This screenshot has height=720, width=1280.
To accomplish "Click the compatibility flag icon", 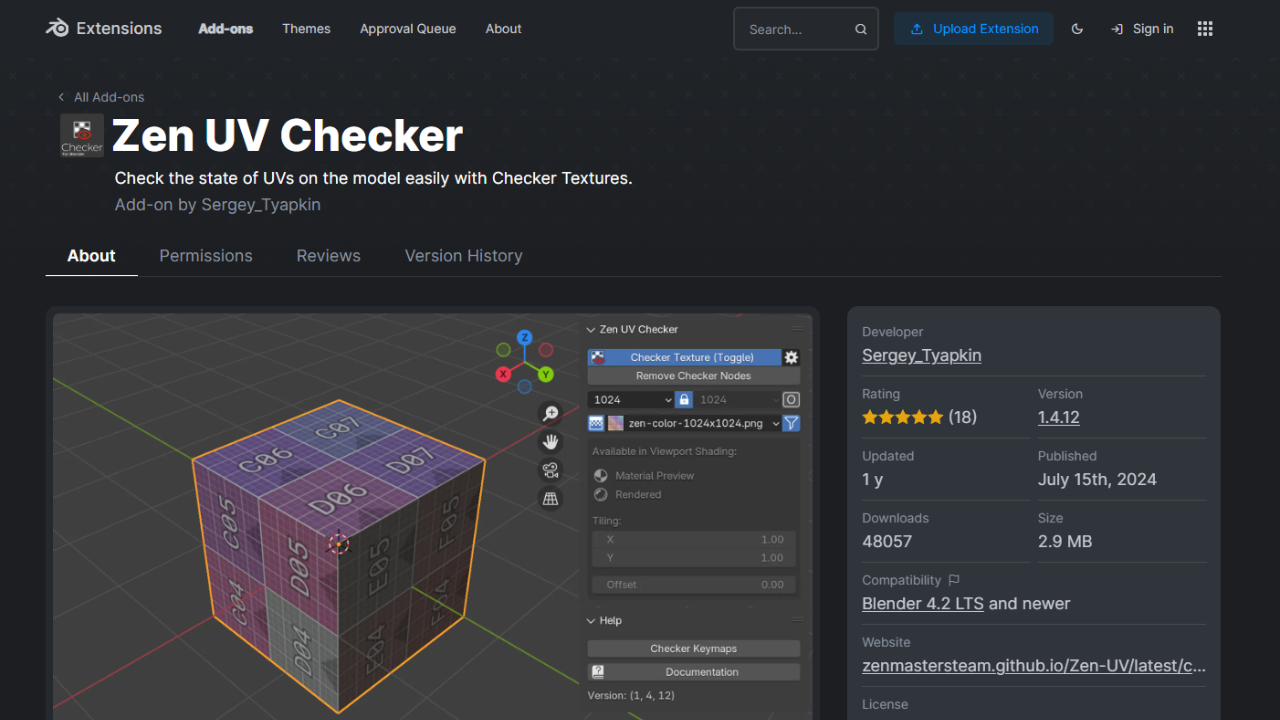I will (x=954, y=580).
